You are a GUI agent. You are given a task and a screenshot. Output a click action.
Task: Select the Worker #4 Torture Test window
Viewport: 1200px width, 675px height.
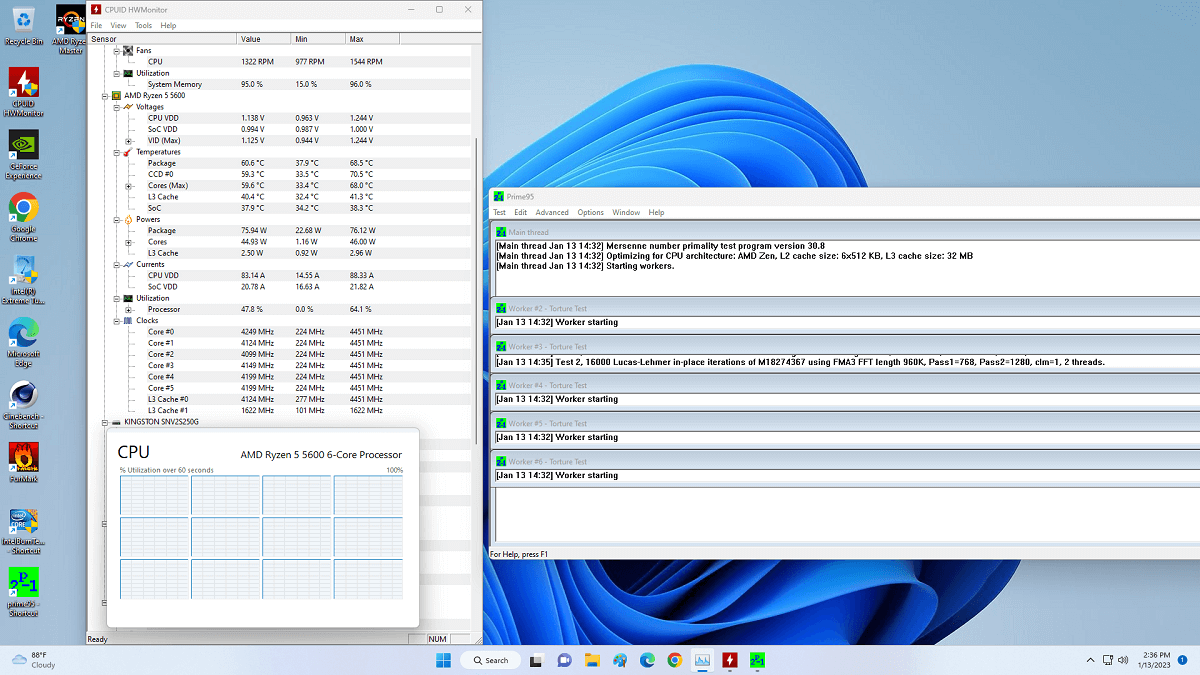pos(845,385)
